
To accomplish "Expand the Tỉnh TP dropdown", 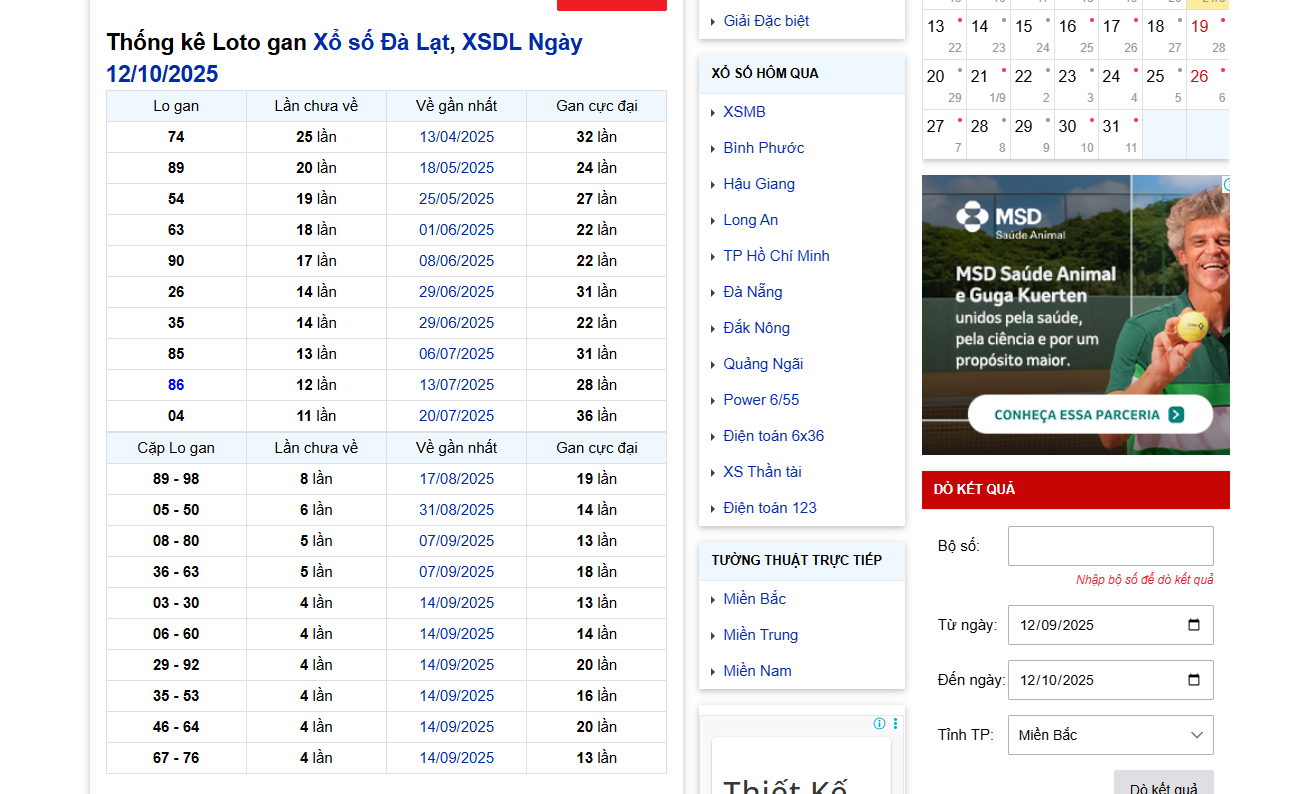I will [1110, 735].
